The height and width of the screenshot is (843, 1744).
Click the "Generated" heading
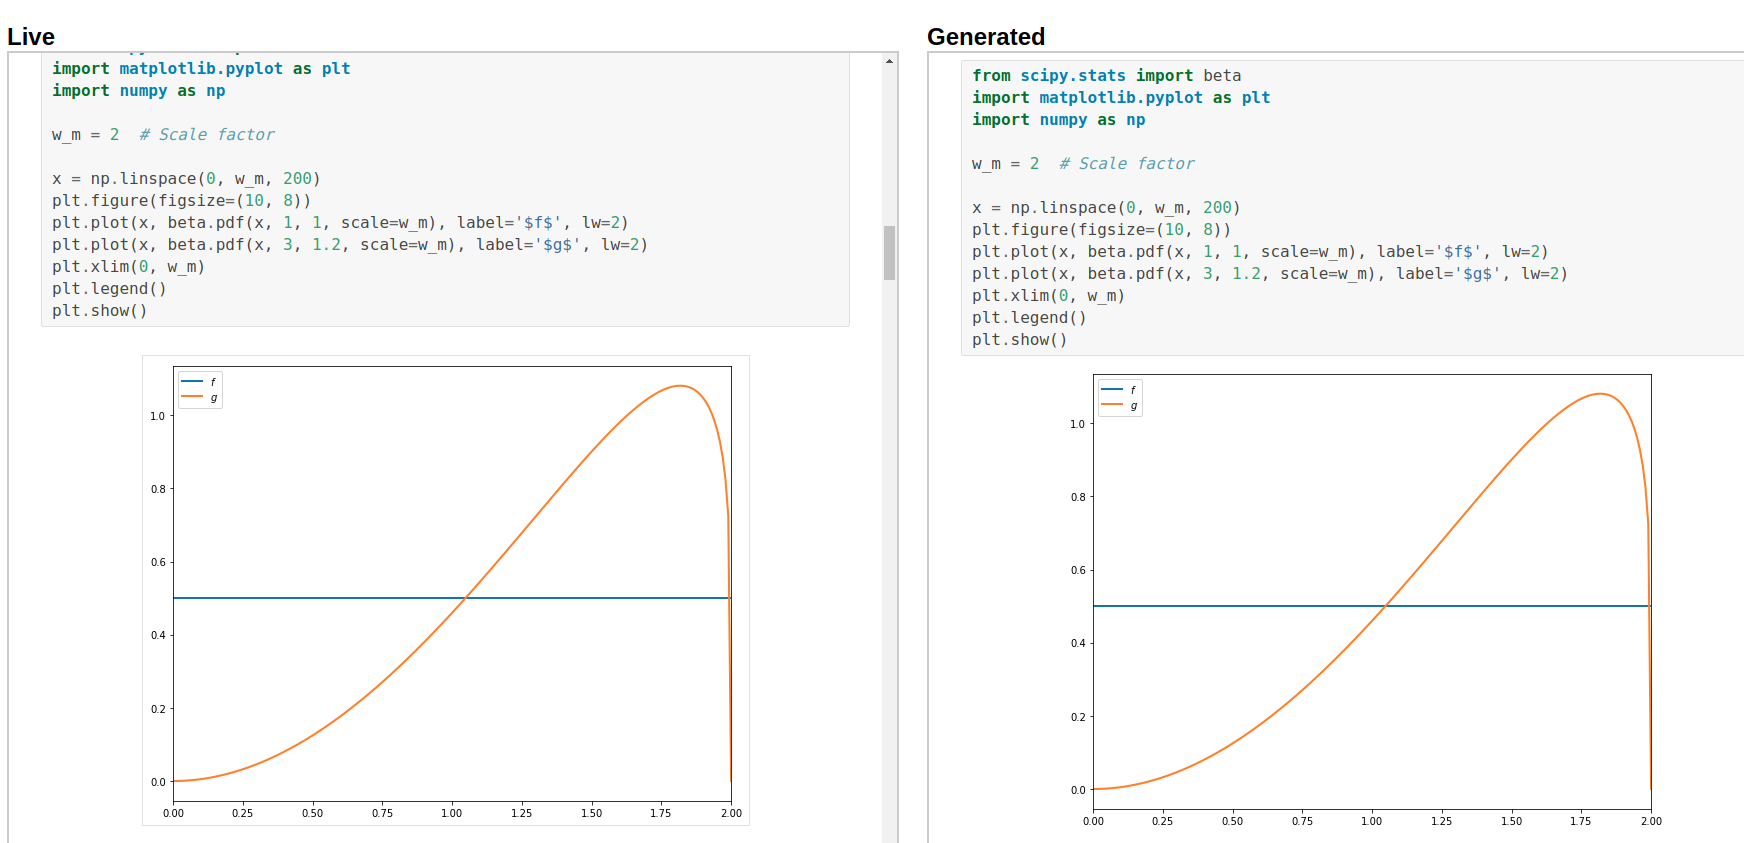click(985, 37)
